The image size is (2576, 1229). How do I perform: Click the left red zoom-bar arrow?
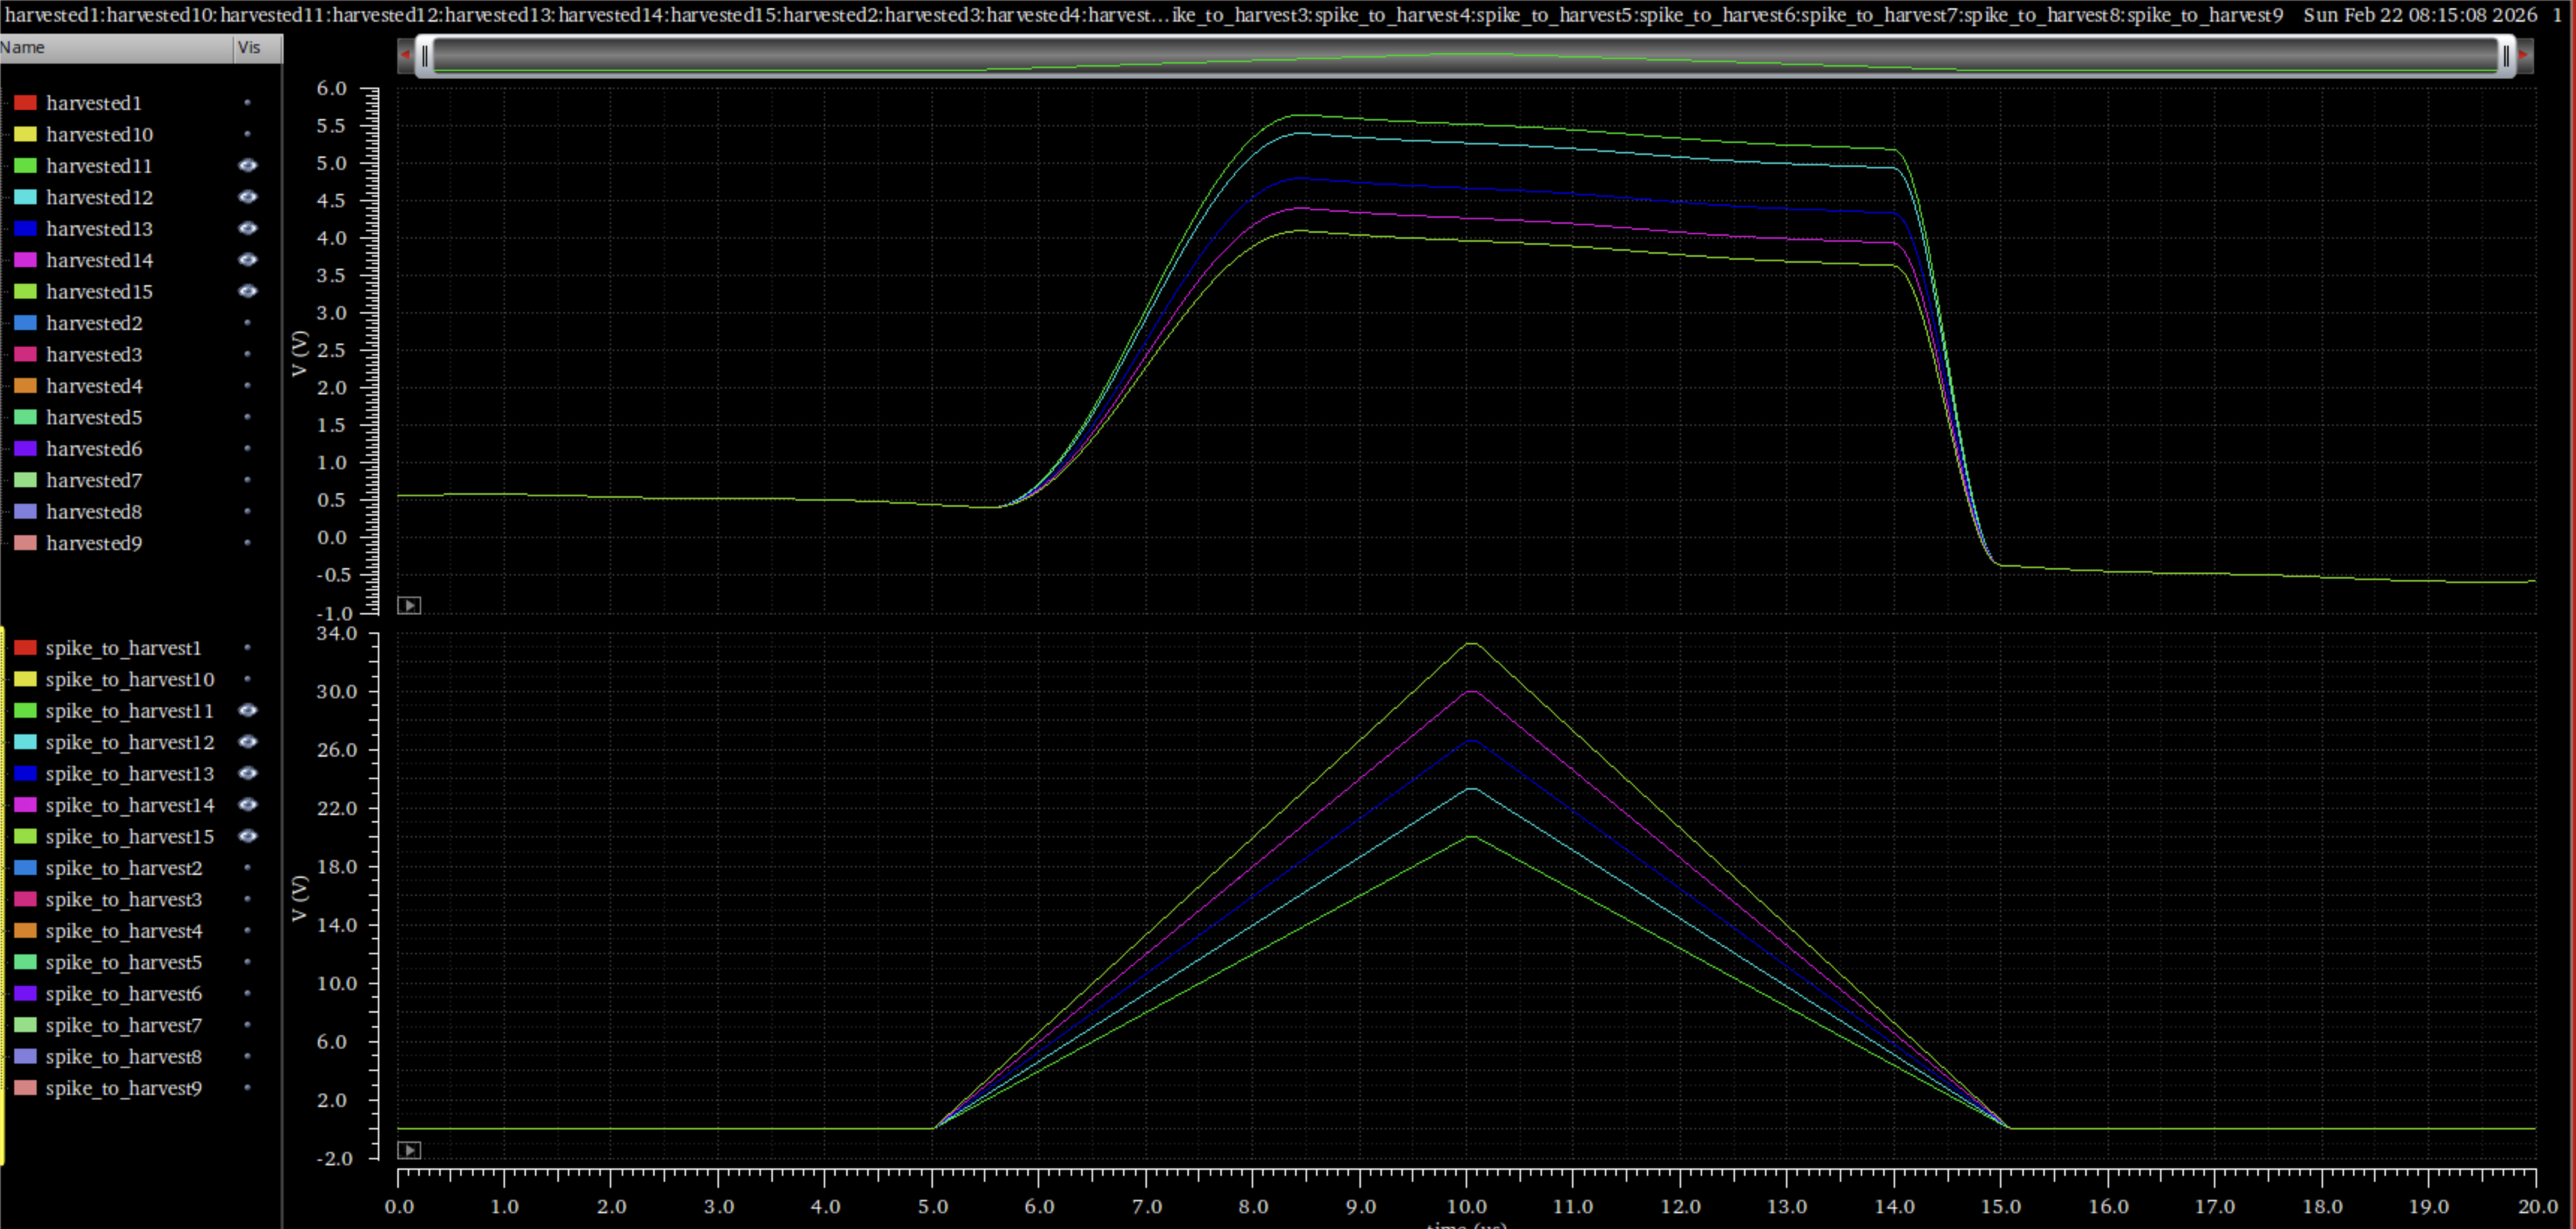click(405, 56)
